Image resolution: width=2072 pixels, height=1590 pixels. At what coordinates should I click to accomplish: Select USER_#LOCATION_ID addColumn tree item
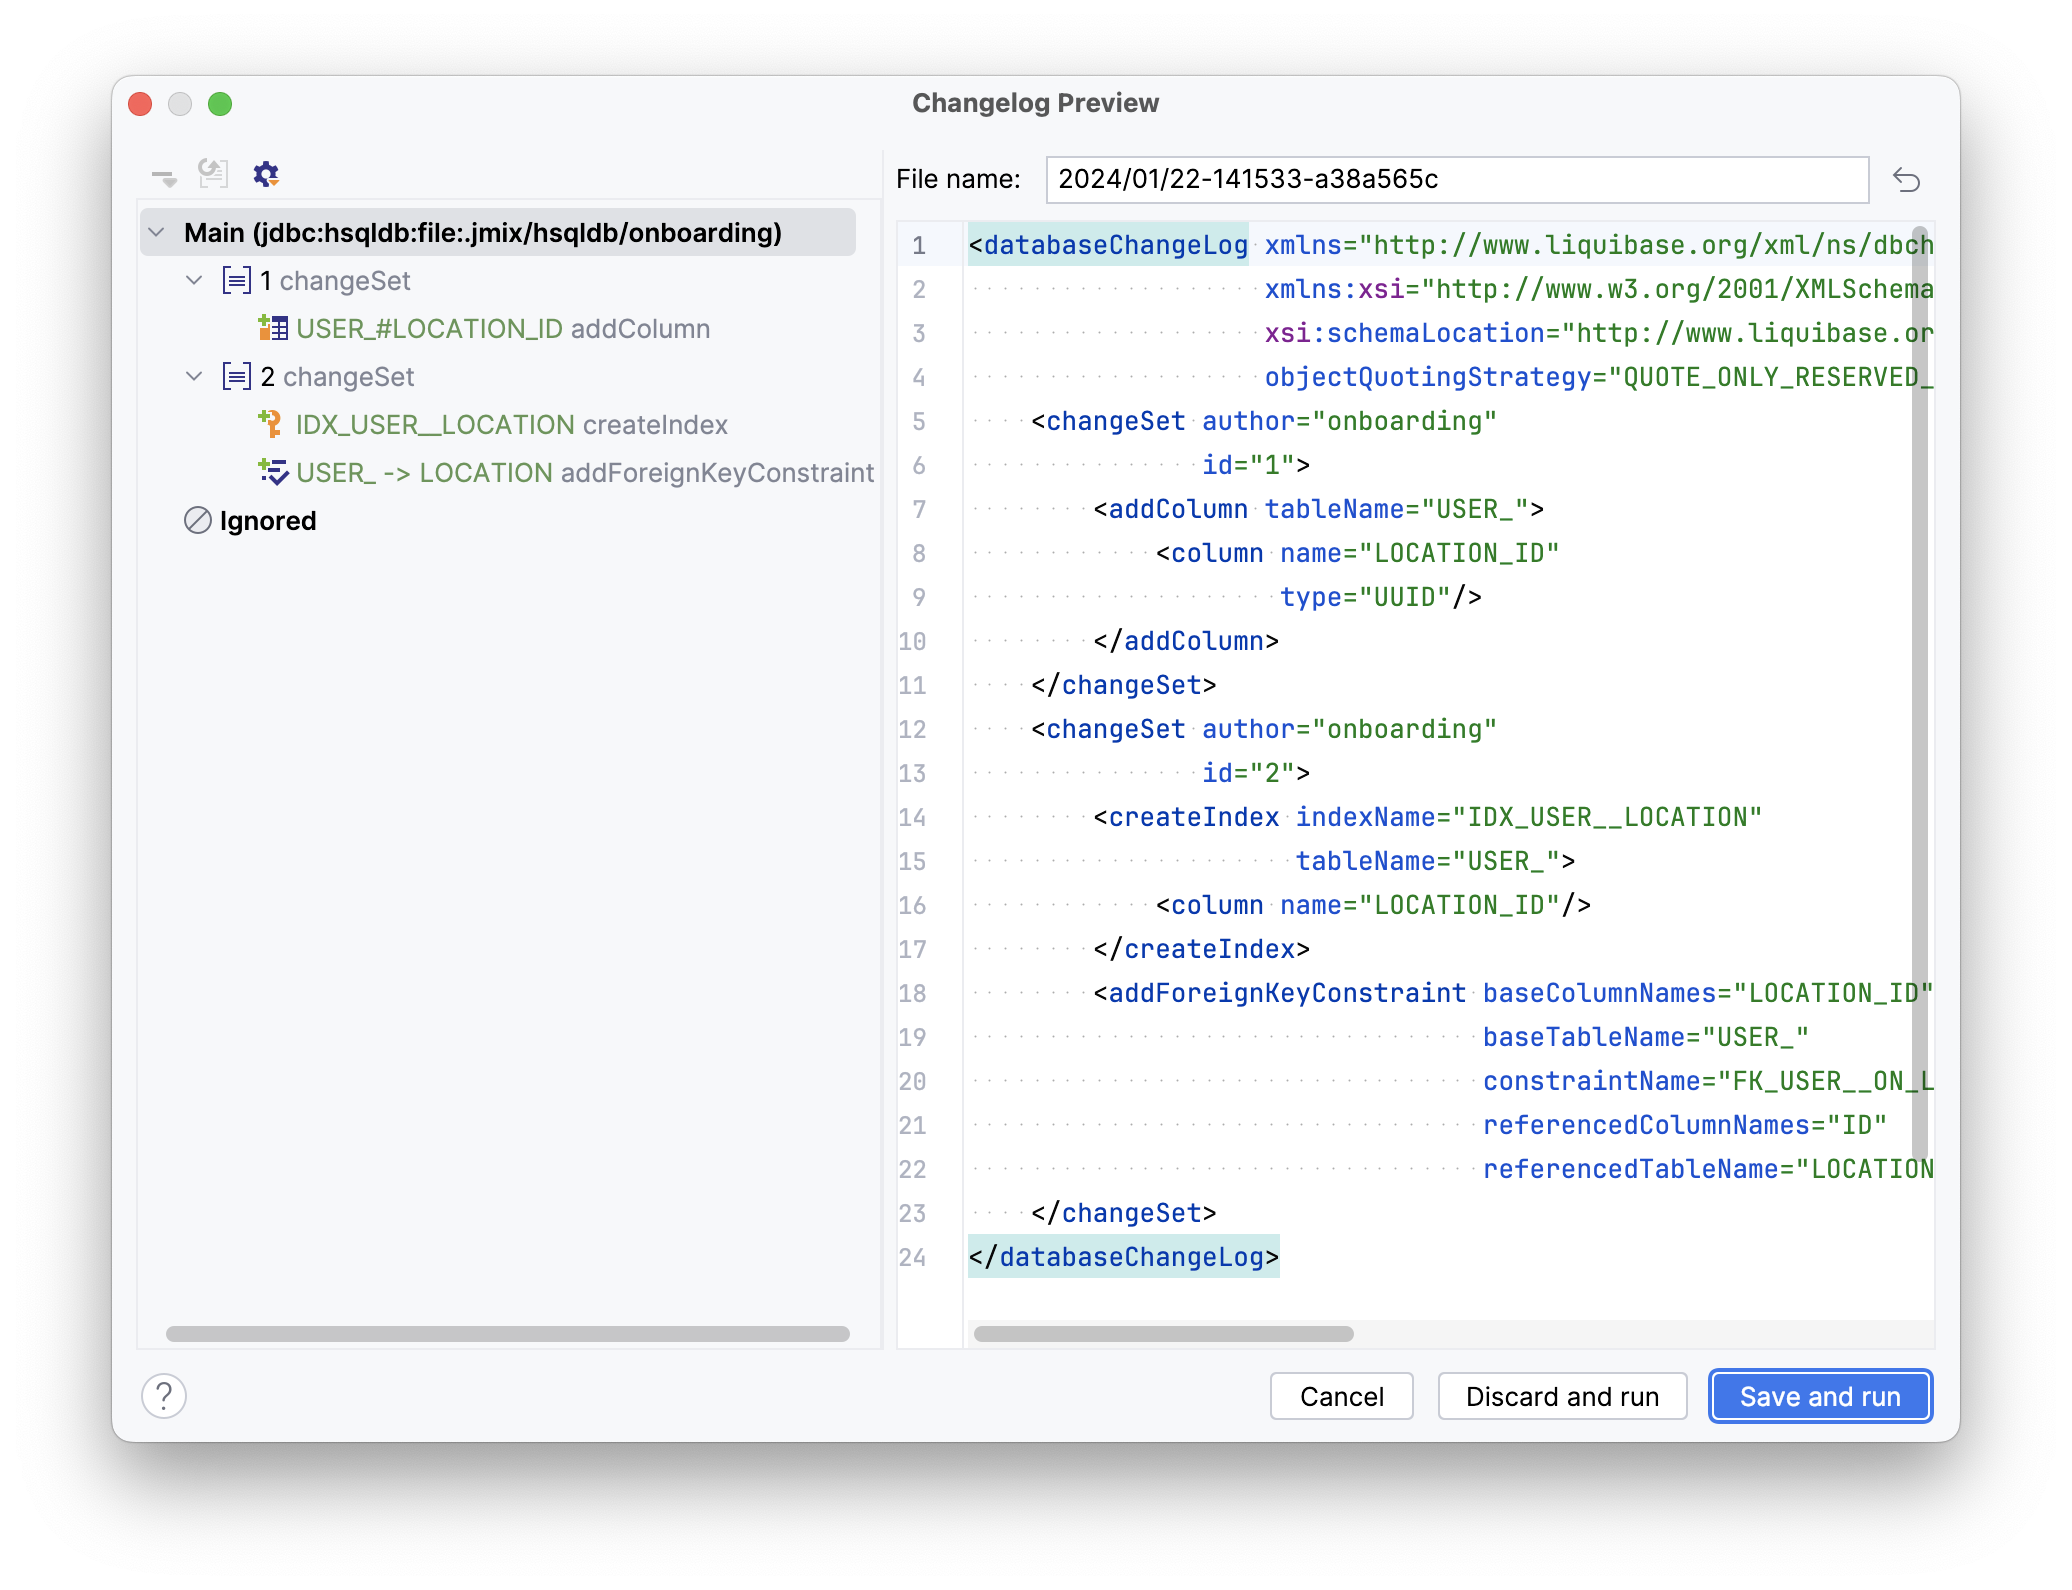tap(502, 329)
